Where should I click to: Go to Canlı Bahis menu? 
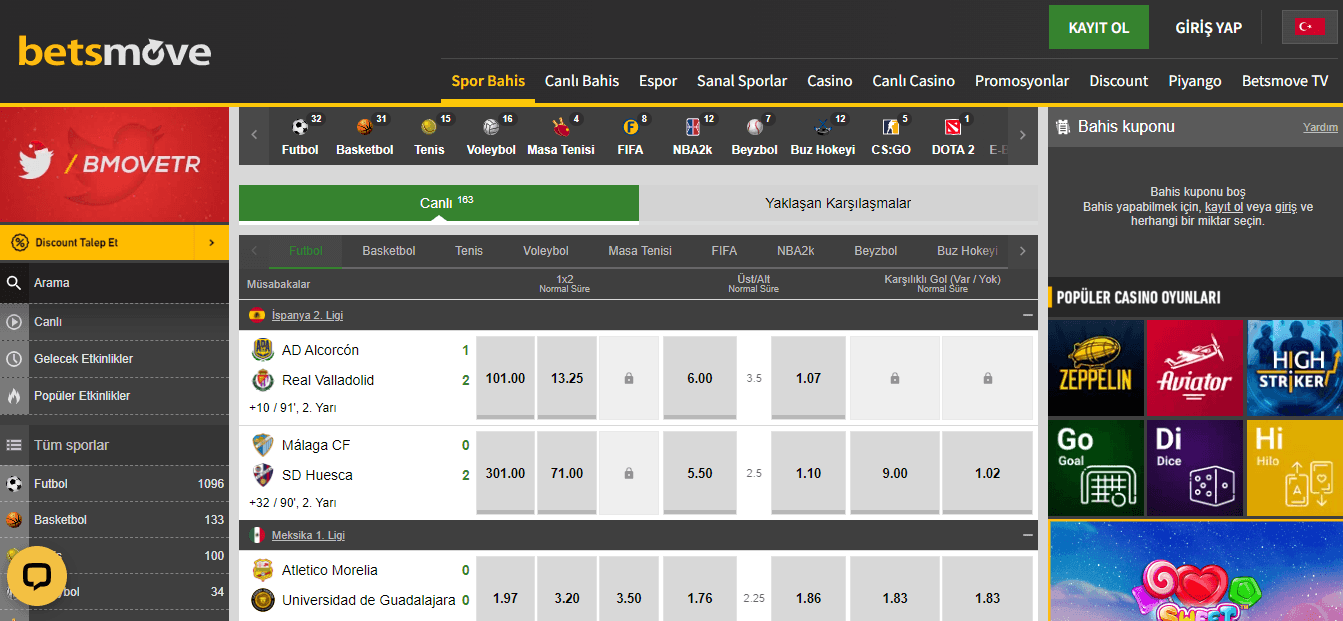point(582,81)
